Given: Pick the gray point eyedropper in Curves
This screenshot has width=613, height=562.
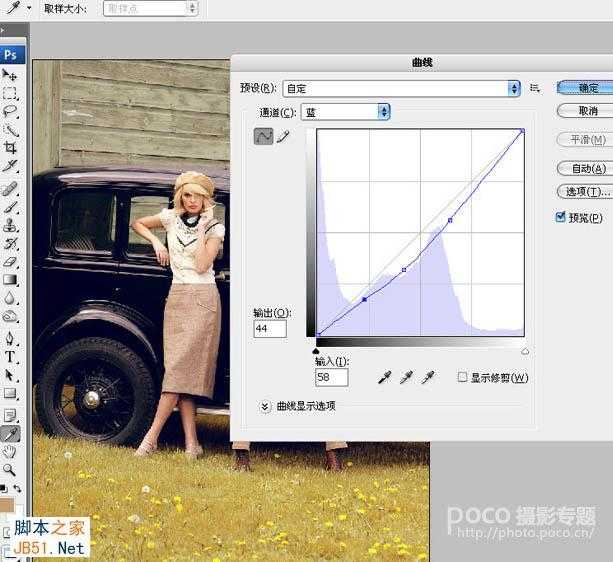Looking at the screenshot, I should (x=406, y=377).
